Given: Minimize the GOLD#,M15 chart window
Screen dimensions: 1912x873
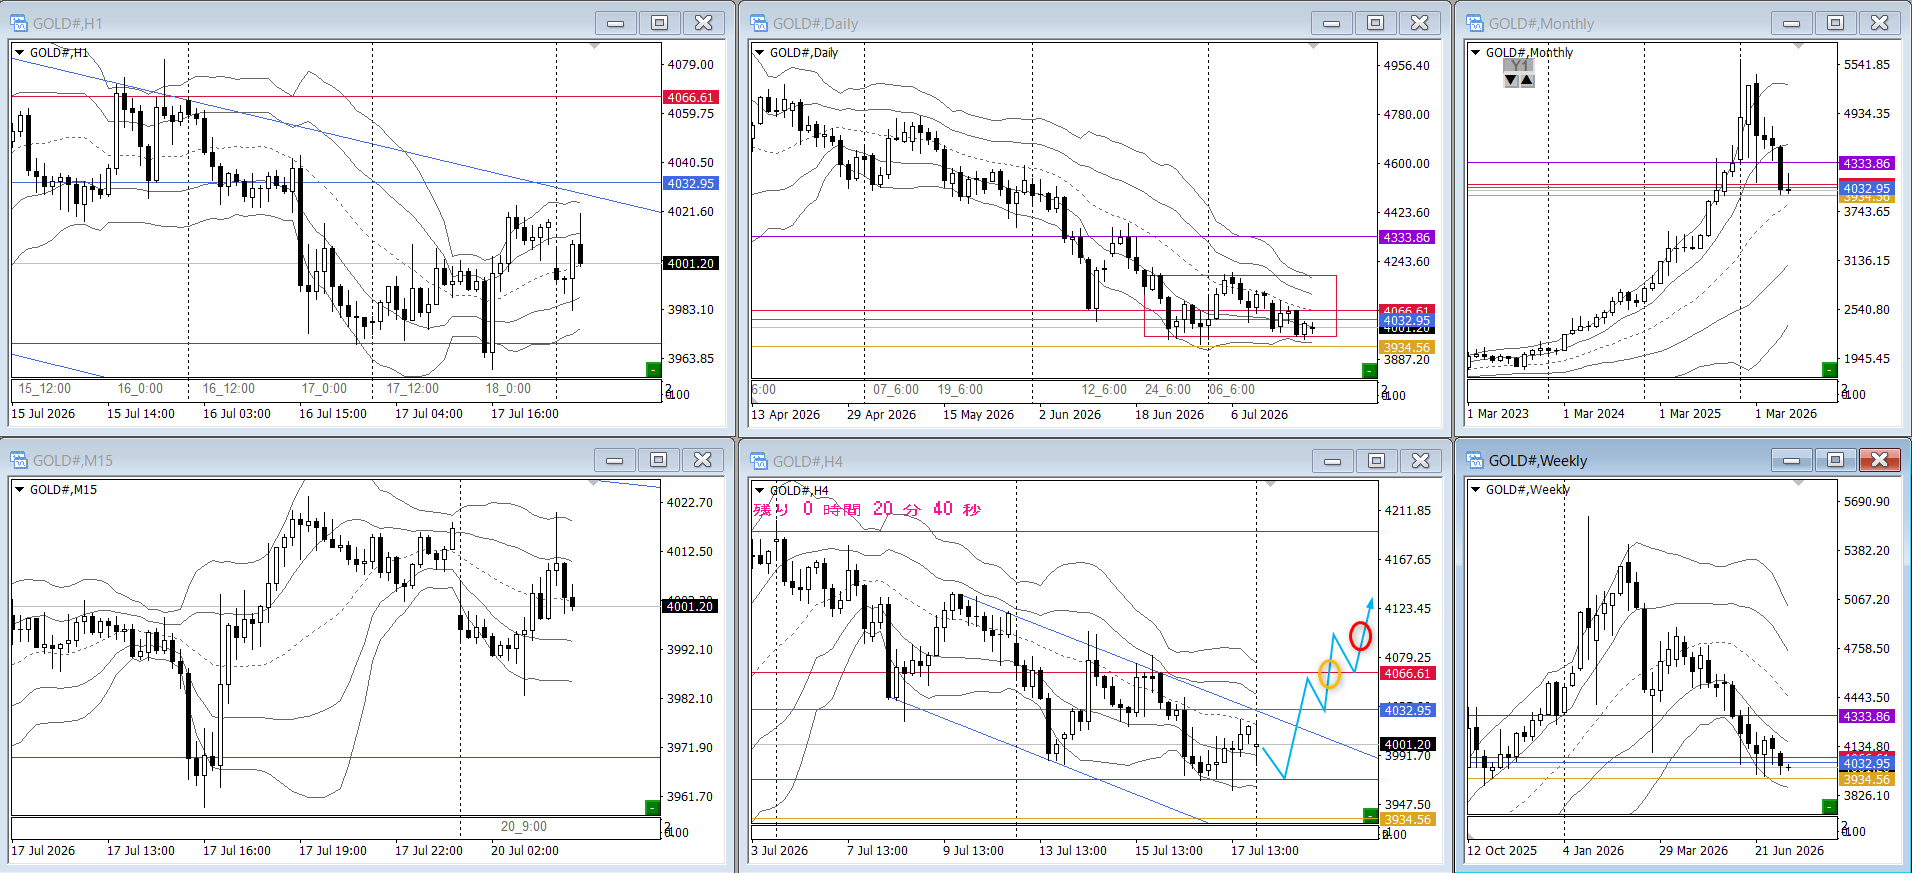Looking at the screenshot, I should 614,460.
